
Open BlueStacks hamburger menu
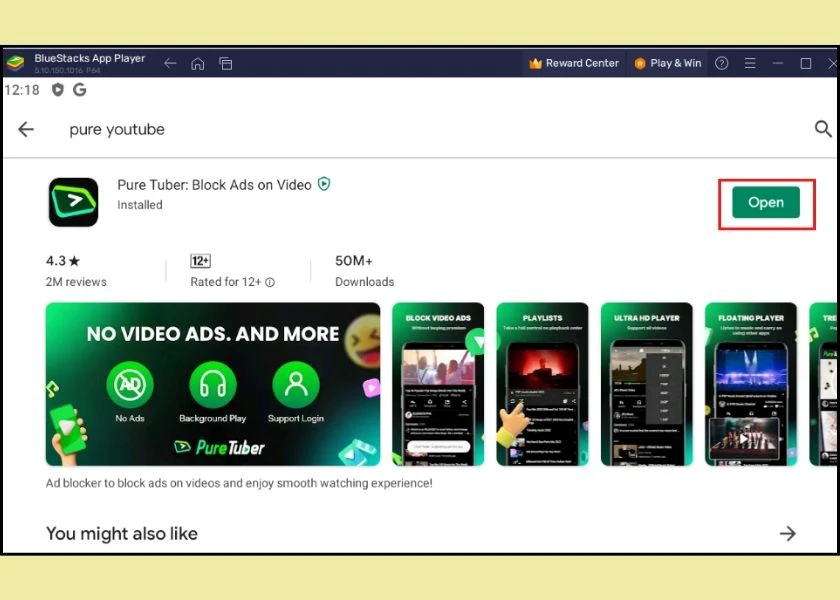[x=750, y=63]
